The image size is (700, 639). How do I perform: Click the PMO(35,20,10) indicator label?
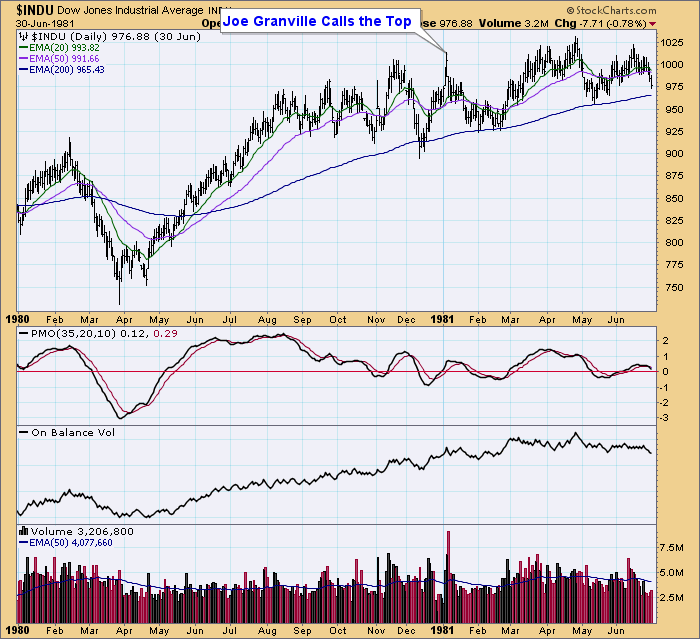coord(73,333)
